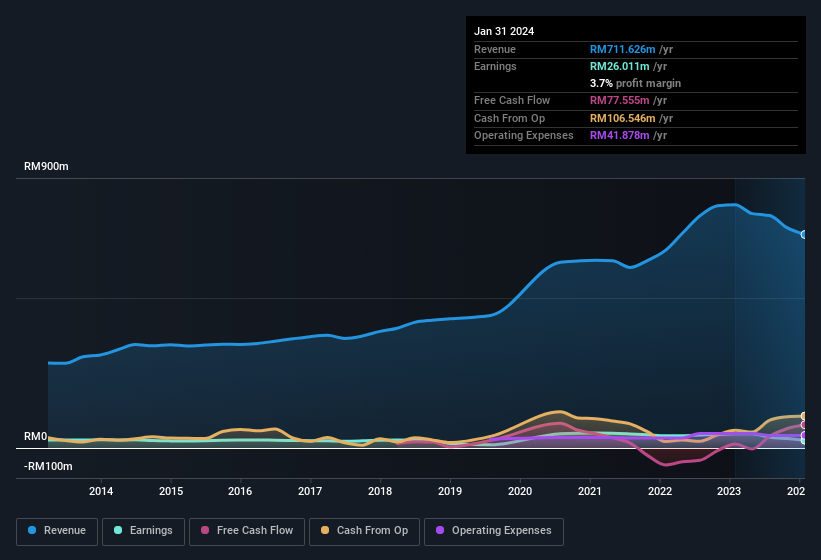Toggle the Earnings series legend
Image resolution: width=821 pixels, height=560 pixels.
click(x=143, y=531)
